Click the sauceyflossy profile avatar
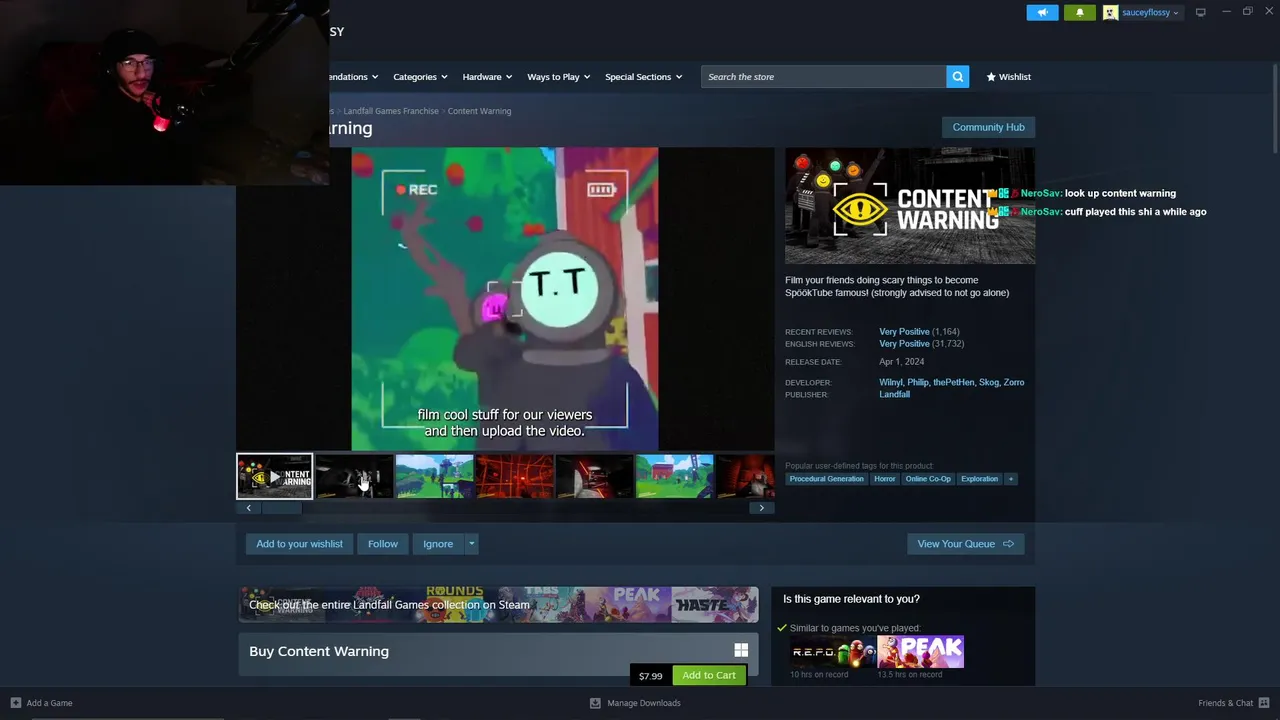1280x720 pixels. [x=1110, y=13]
